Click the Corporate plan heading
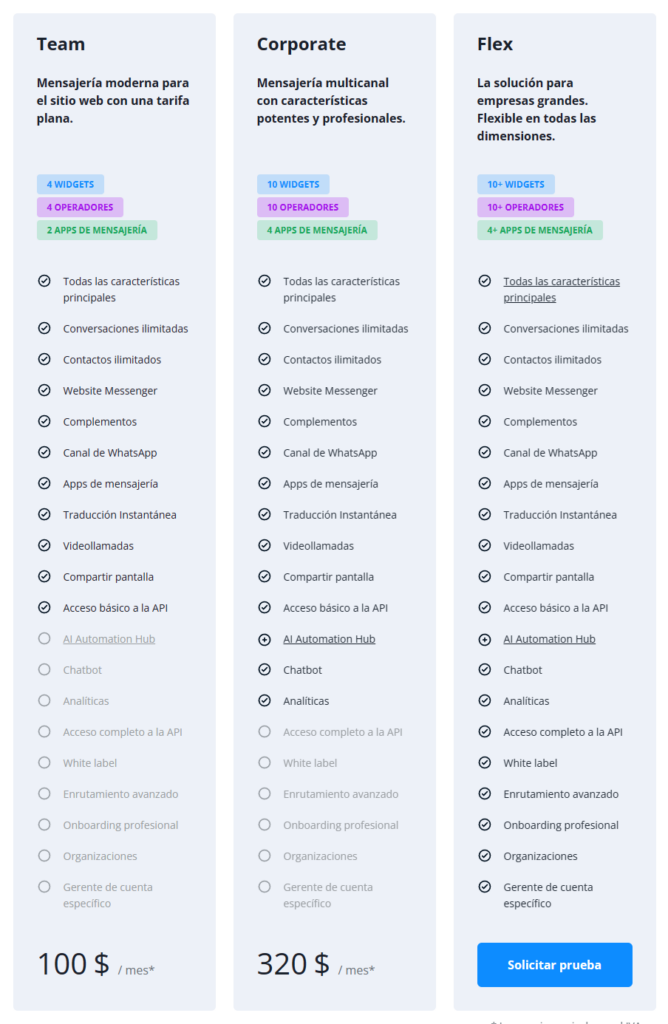The height and width of the screenshot is (1024, 668). 301,44
